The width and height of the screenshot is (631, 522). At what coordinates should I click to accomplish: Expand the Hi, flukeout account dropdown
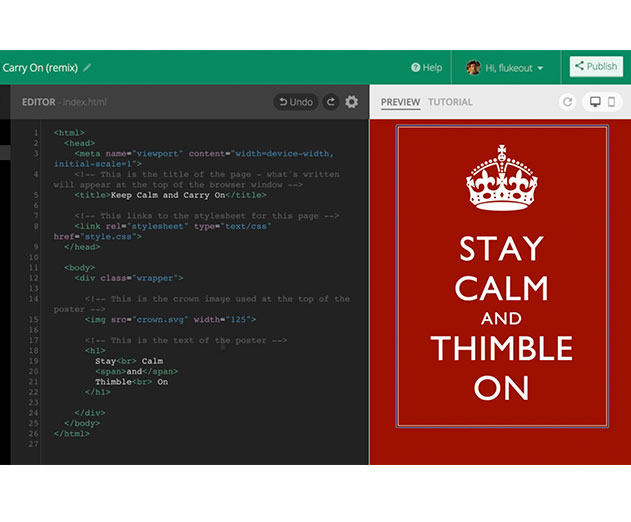pos(540,68)
